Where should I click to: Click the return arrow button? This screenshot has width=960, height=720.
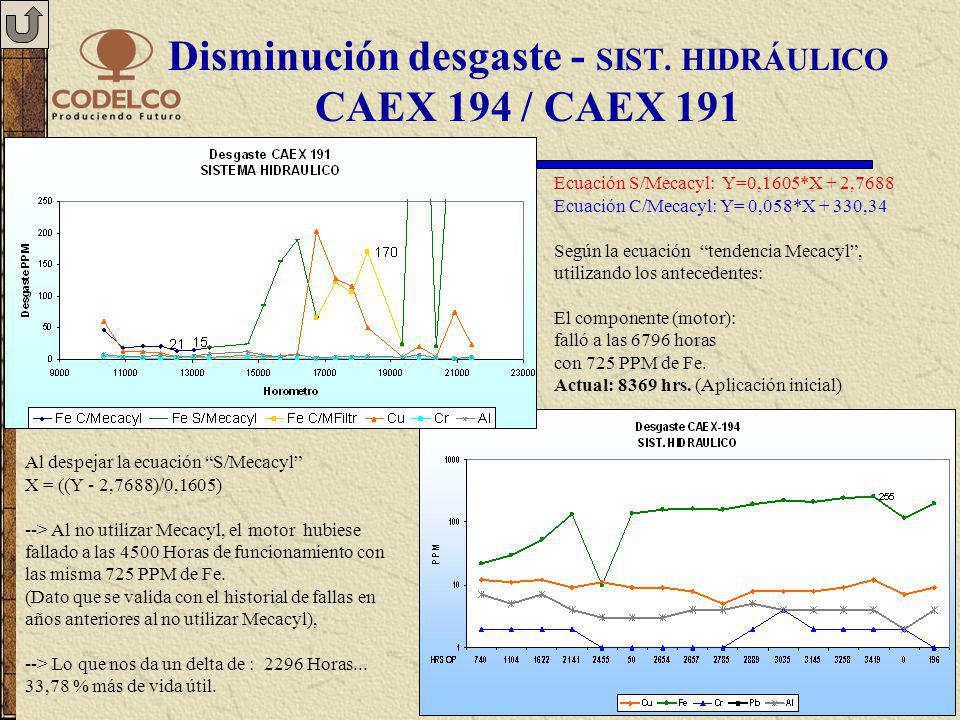click(24, 24)
